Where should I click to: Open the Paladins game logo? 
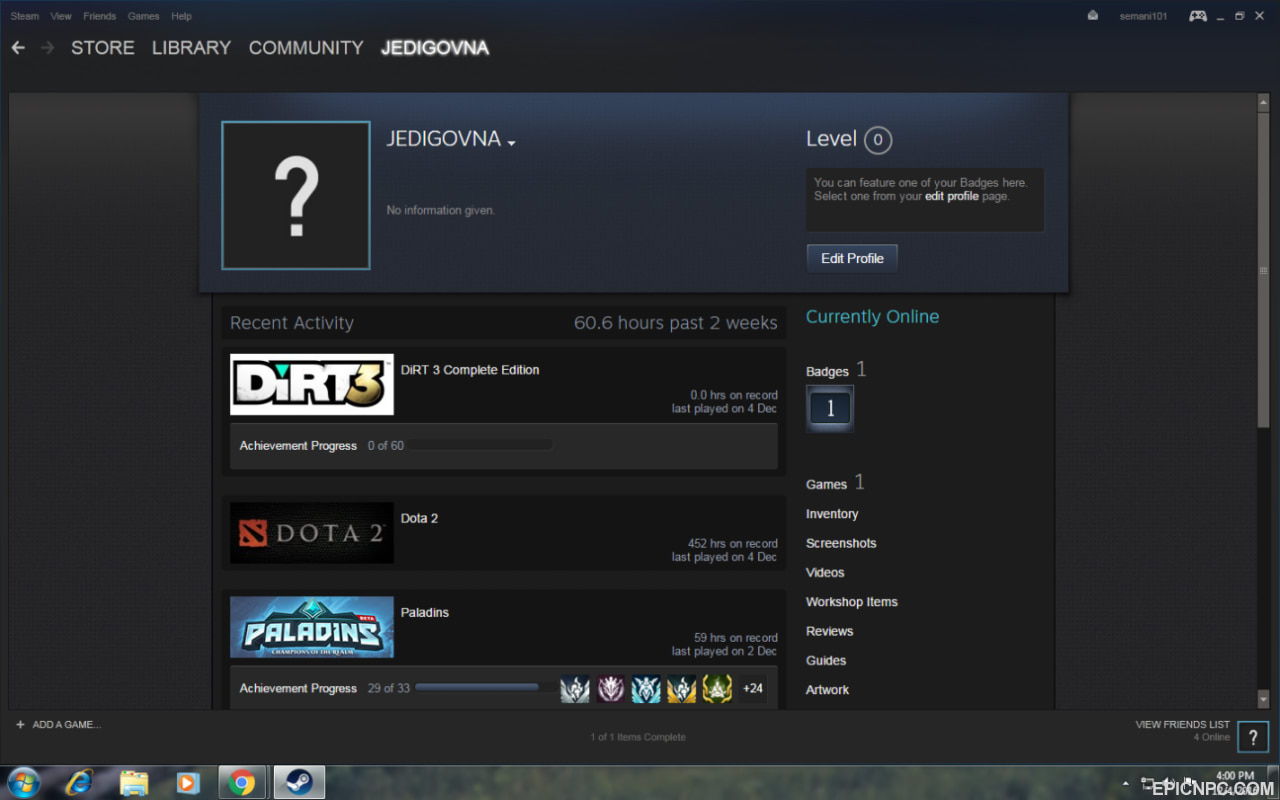click(312, 627)
